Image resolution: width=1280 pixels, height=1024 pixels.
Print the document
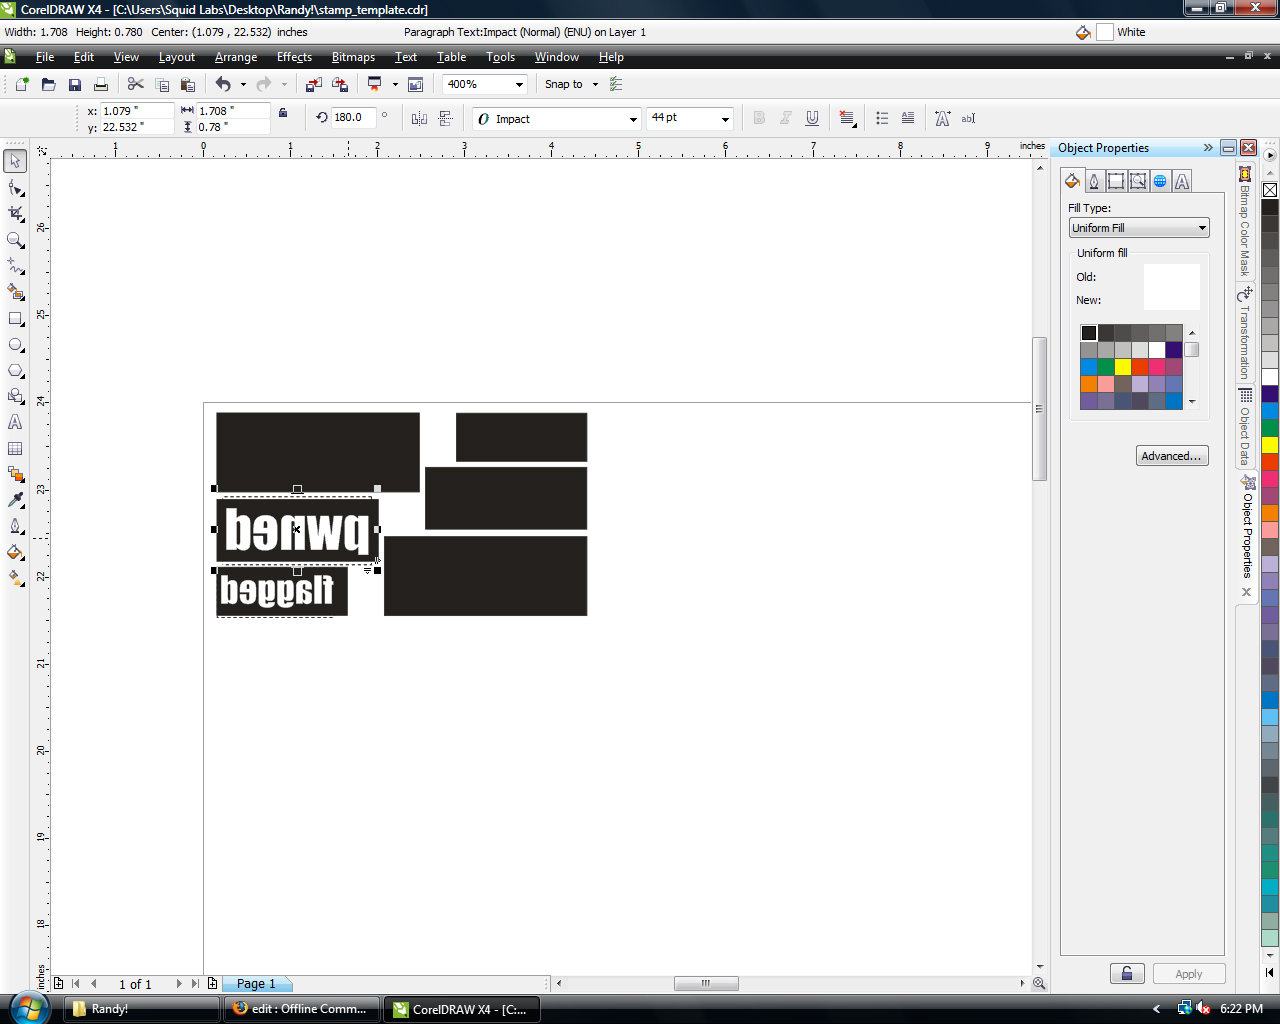[x=100, y=85]
